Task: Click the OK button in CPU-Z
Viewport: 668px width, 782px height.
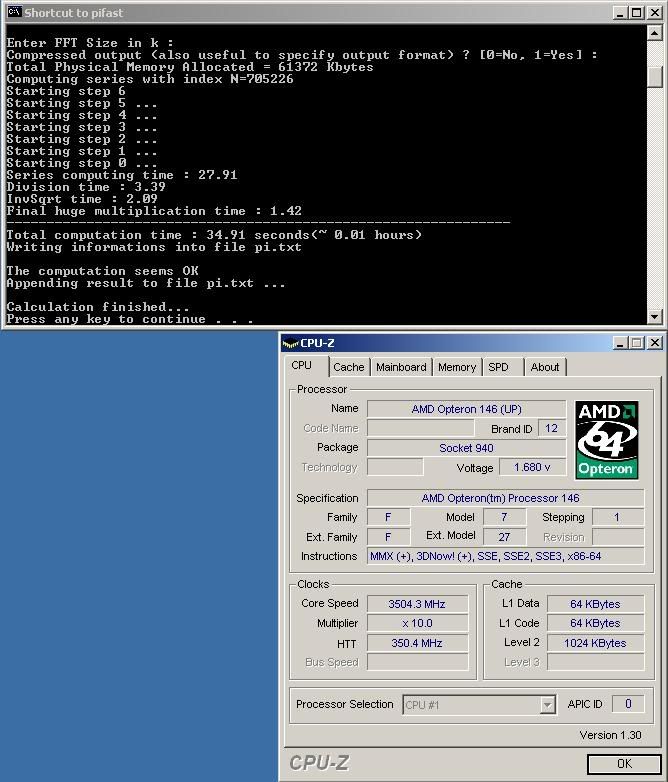Action: [624, 764]
